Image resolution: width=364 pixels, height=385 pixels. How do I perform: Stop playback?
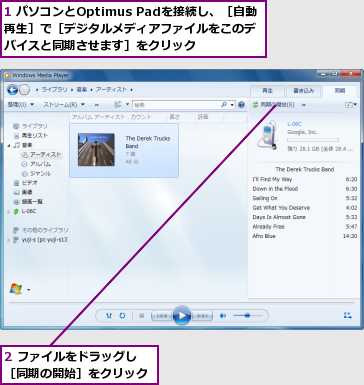(x=141, y=315)
